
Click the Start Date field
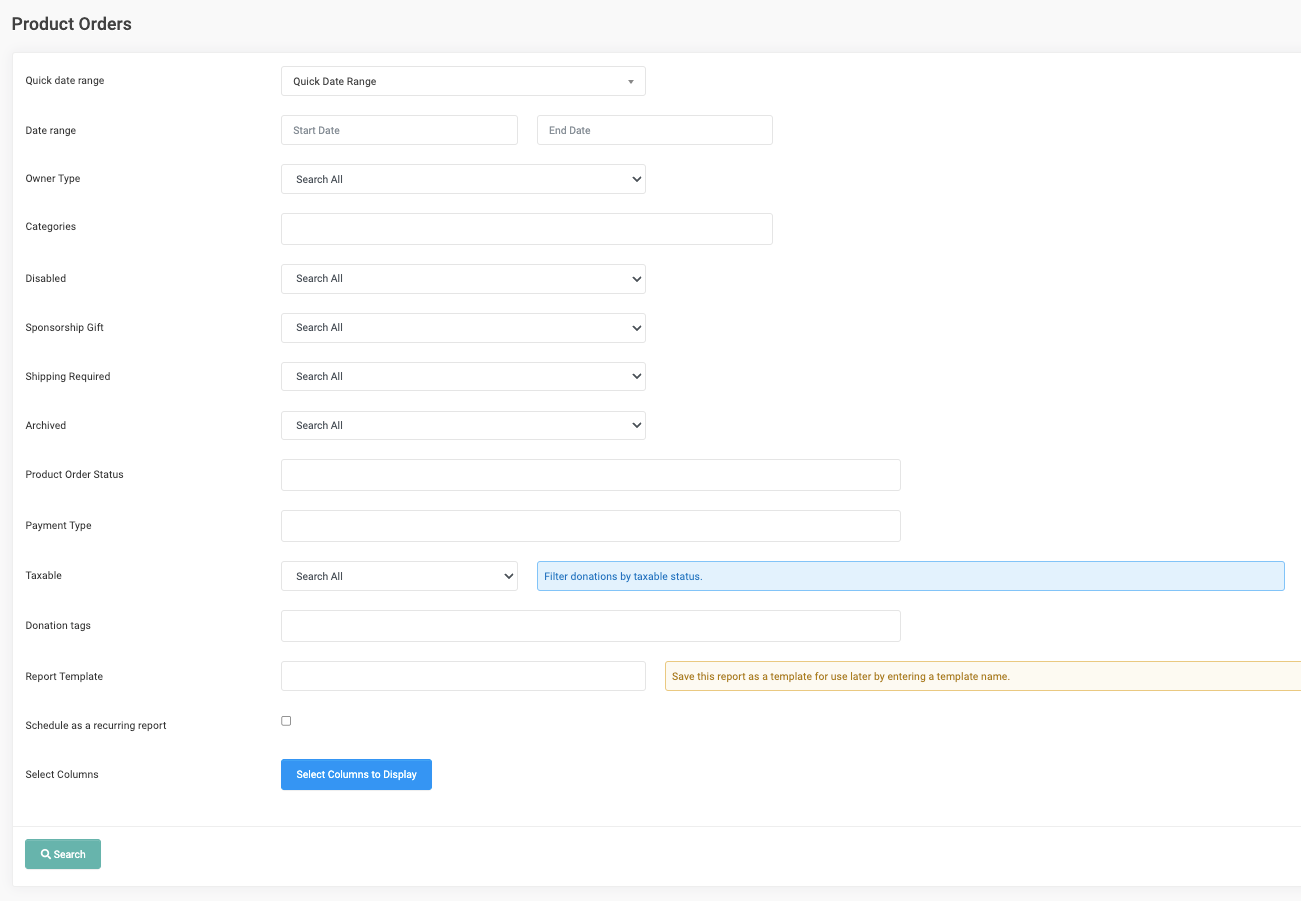point(398,129)
